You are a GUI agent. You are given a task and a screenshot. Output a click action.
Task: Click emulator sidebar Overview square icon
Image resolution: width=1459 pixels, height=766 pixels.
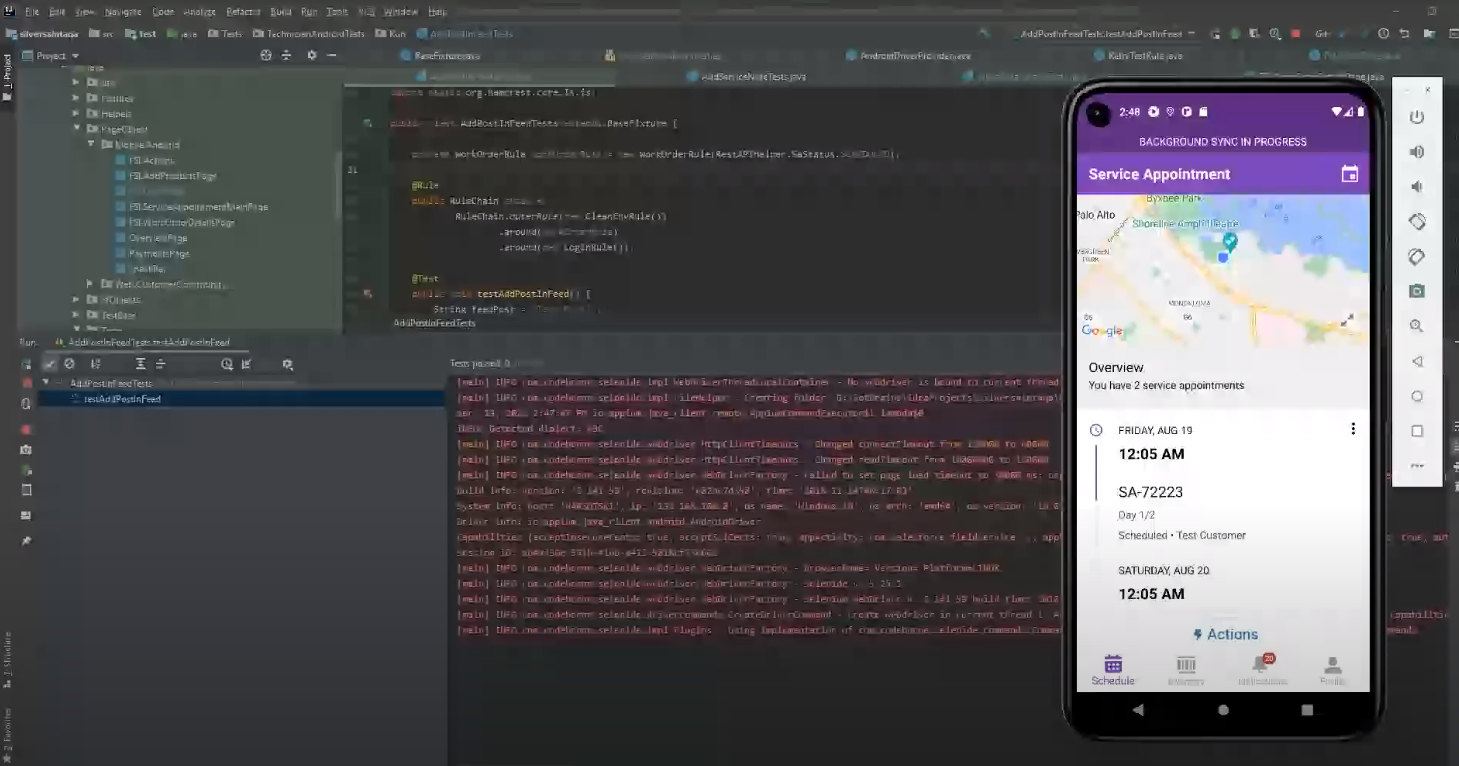click(1416, 431)
